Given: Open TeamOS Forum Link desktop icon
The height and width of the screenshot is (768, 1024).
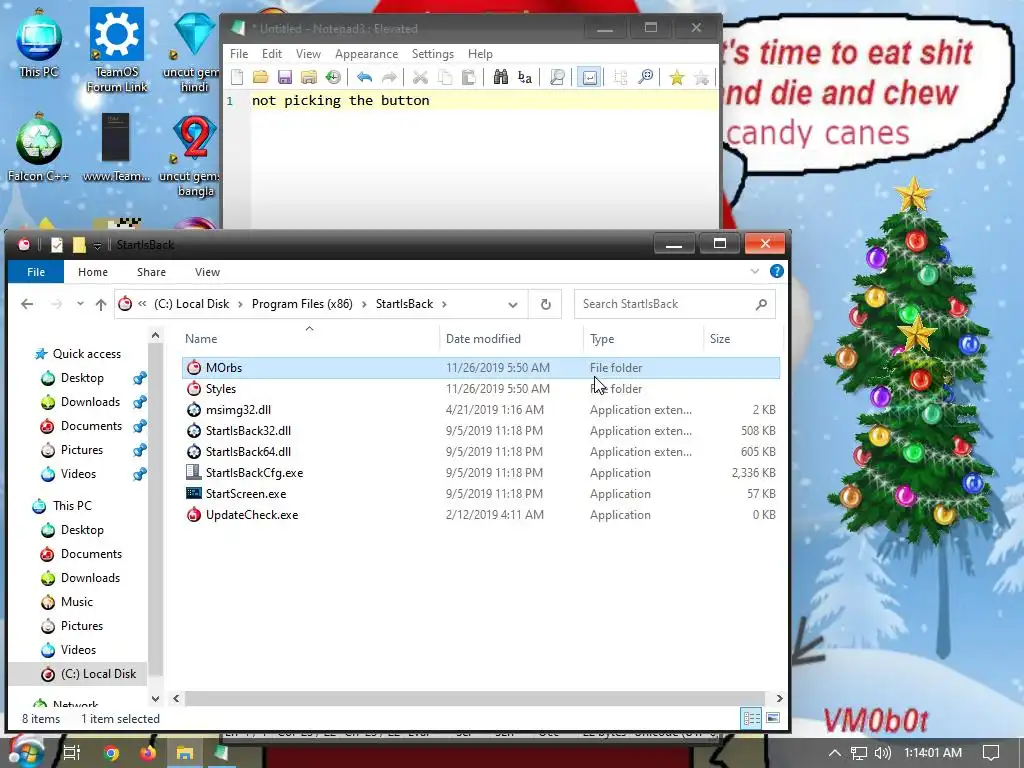Looking at the screenshot, I should click(116, 50).
